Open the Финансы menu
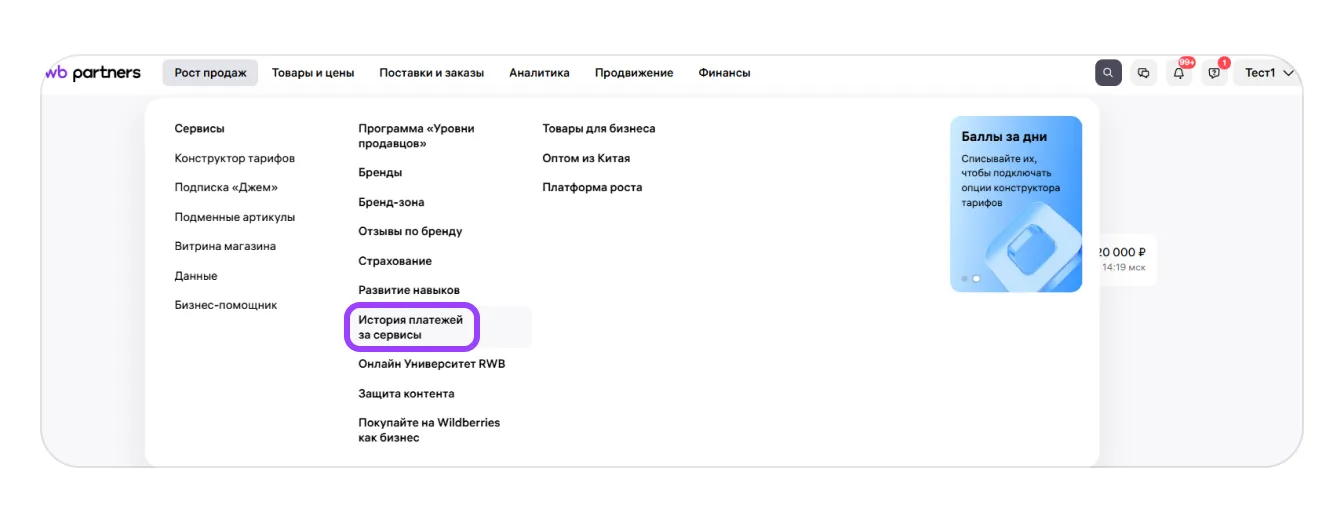This screenshot has width=1344, height=522. click(724, 73)
